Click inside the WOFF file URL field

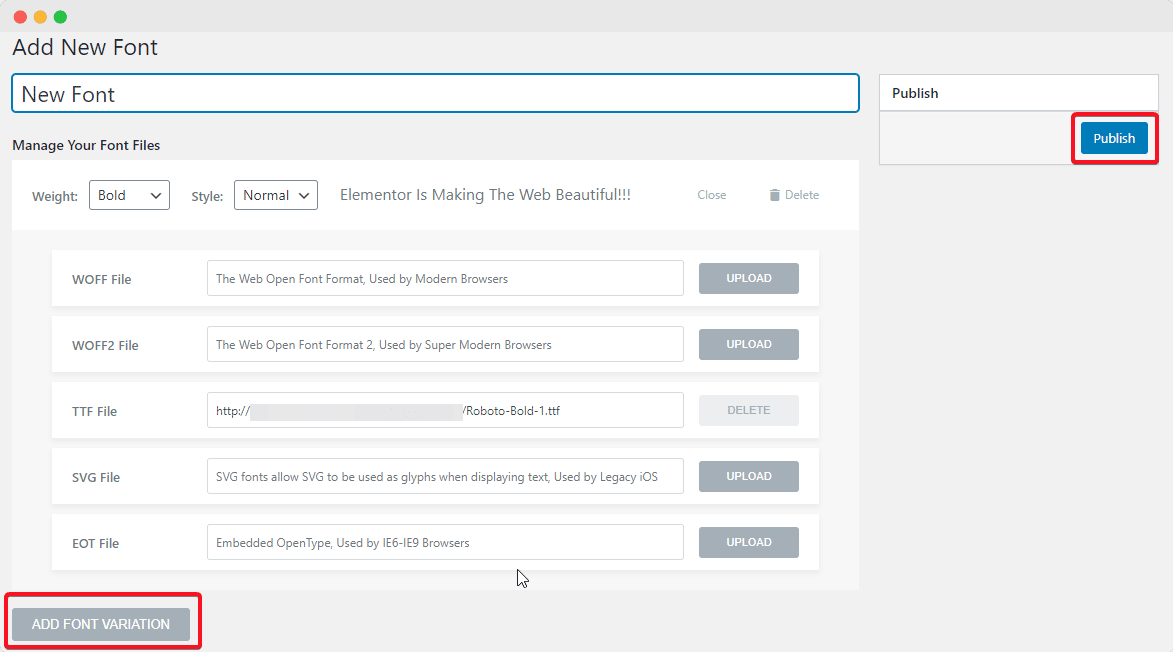pos(444,278)
